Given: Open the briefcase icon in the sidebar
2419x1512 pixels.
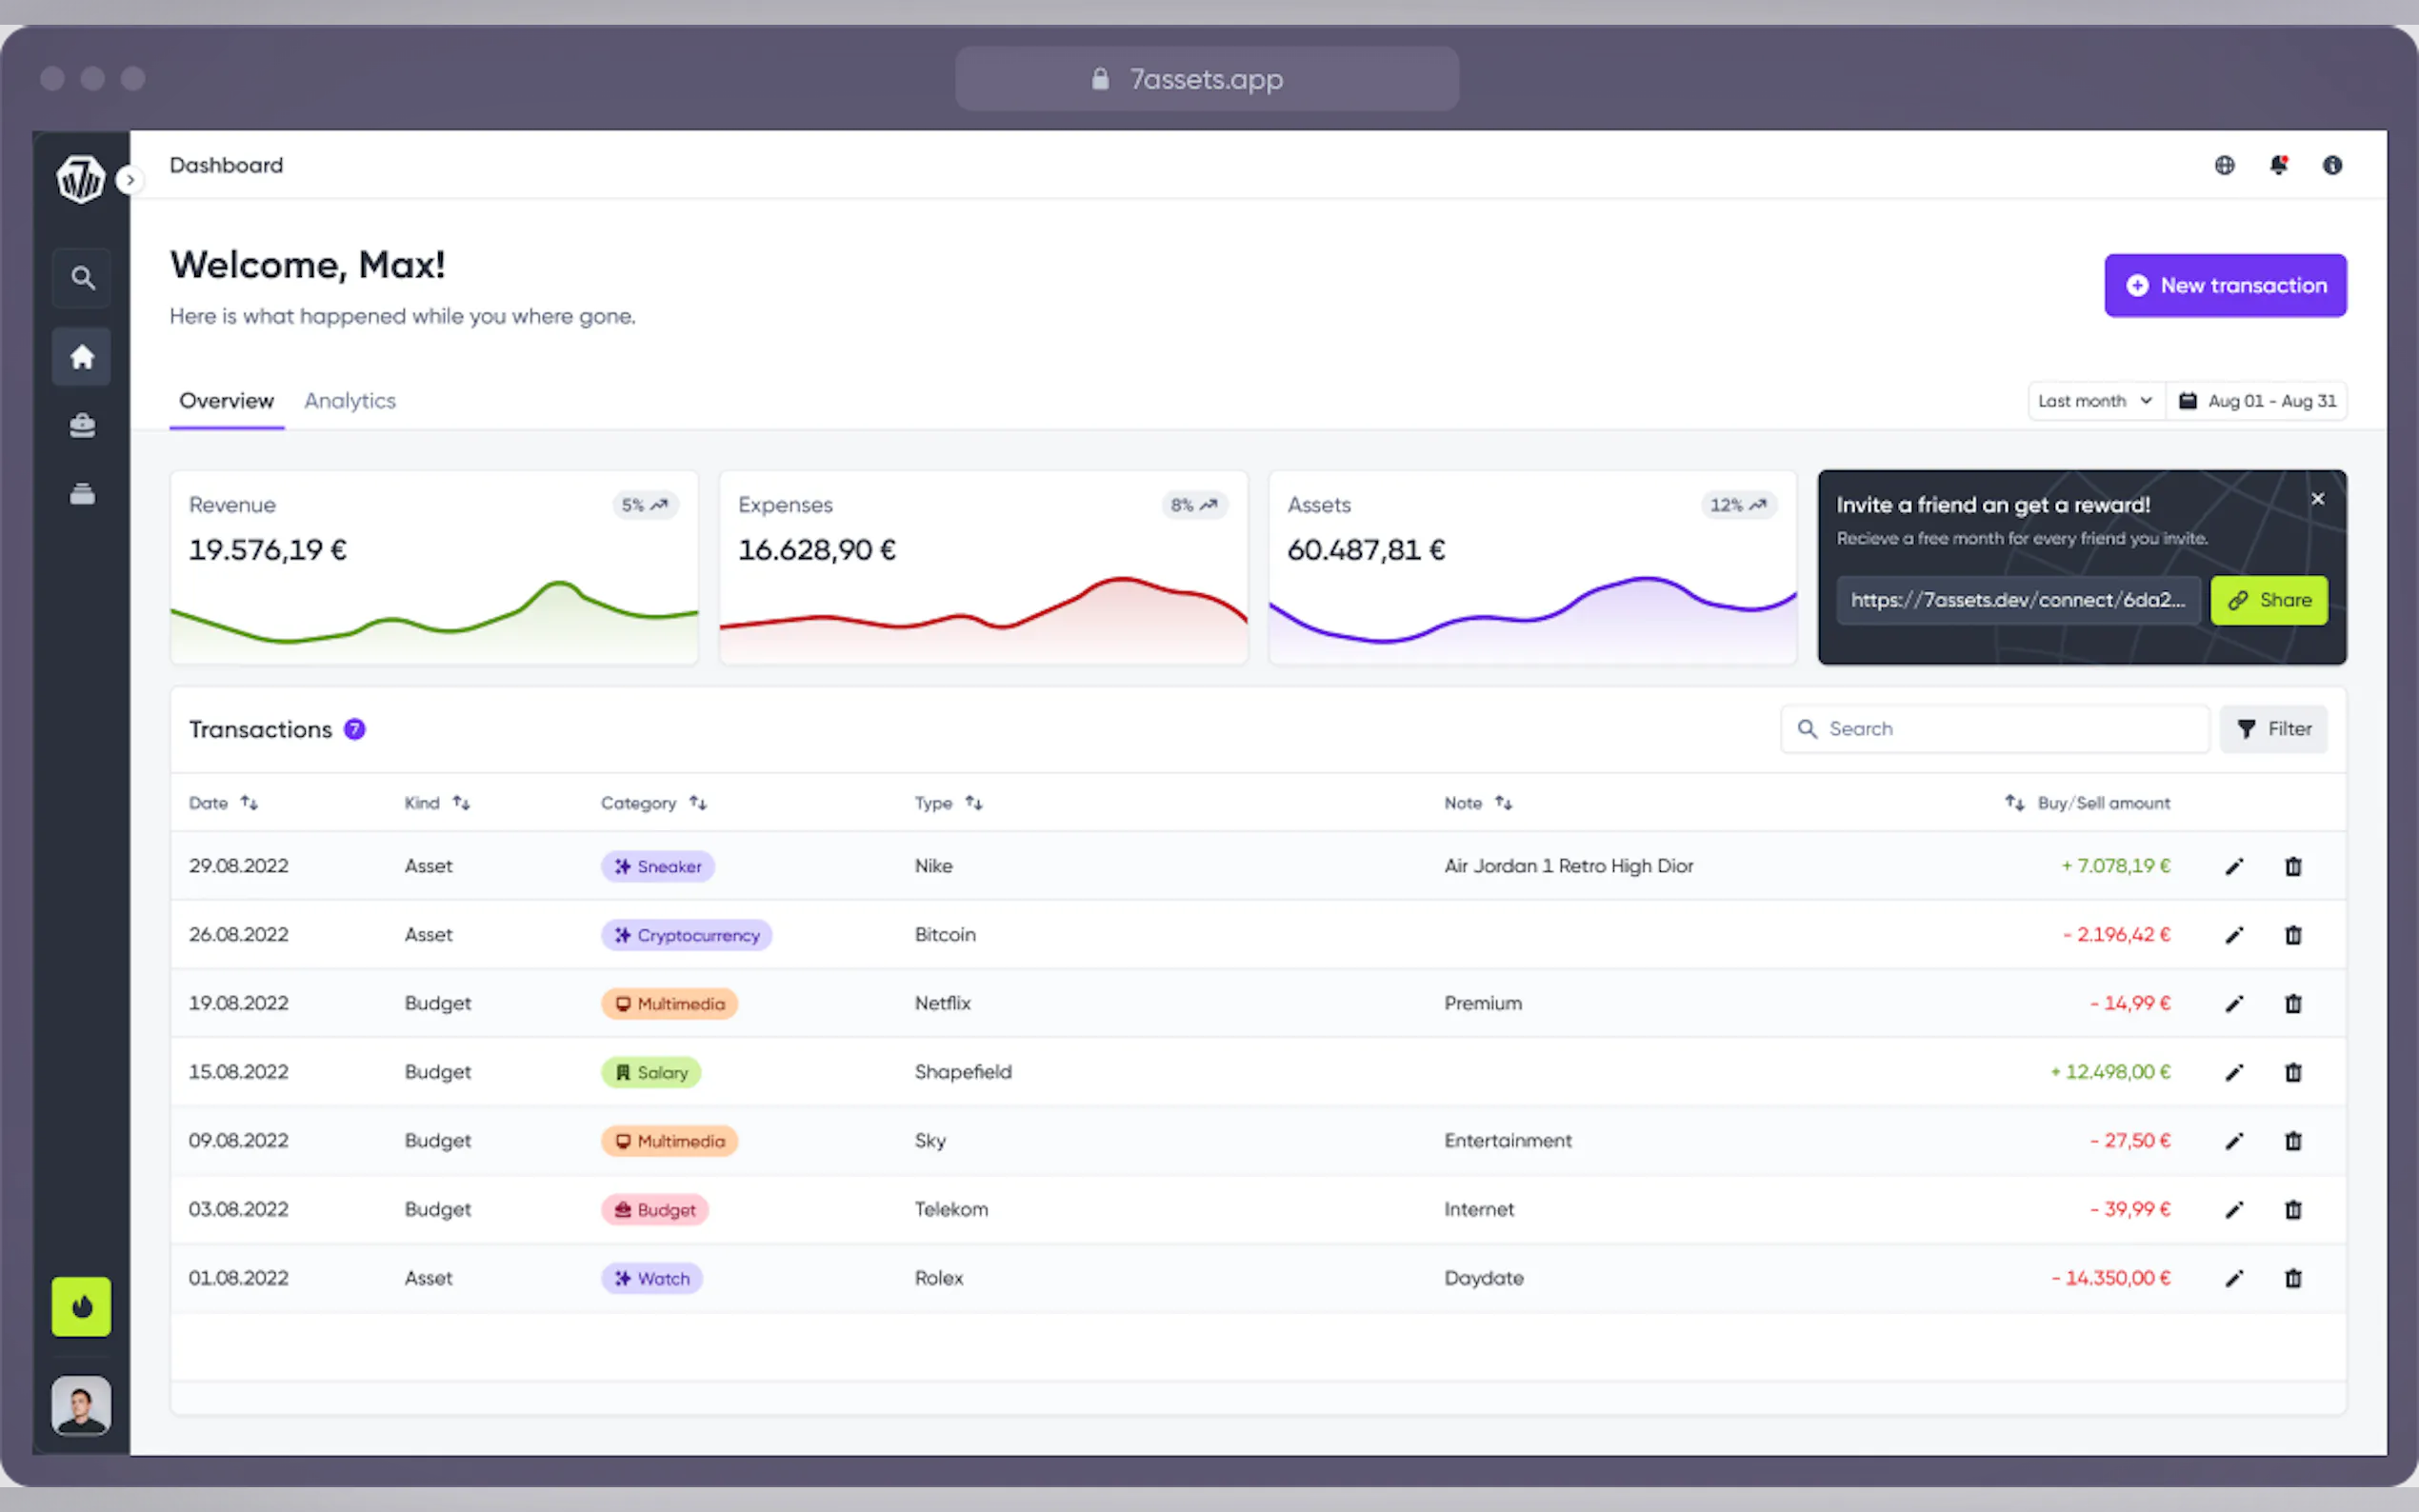Looking at the screenshot, I should point(82,426).
